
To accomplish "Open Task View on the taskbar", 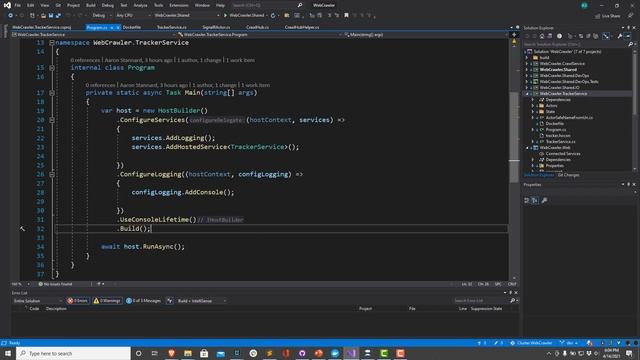I will (155, 353).
